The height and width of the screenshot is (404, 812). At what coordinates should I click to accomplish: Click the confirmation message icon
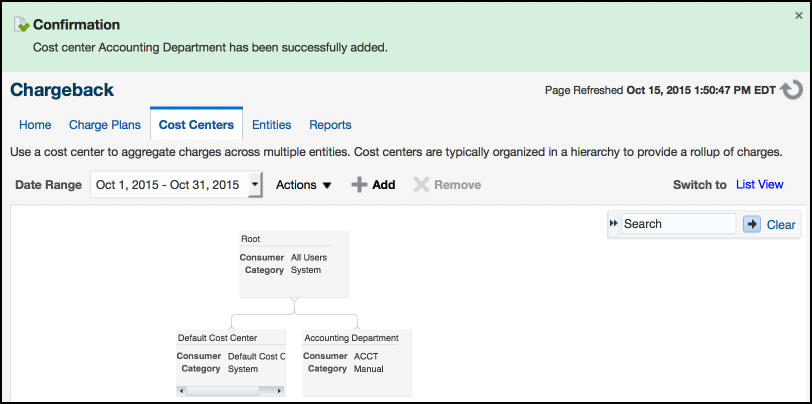pyautogui.click(x=20, y=24)
